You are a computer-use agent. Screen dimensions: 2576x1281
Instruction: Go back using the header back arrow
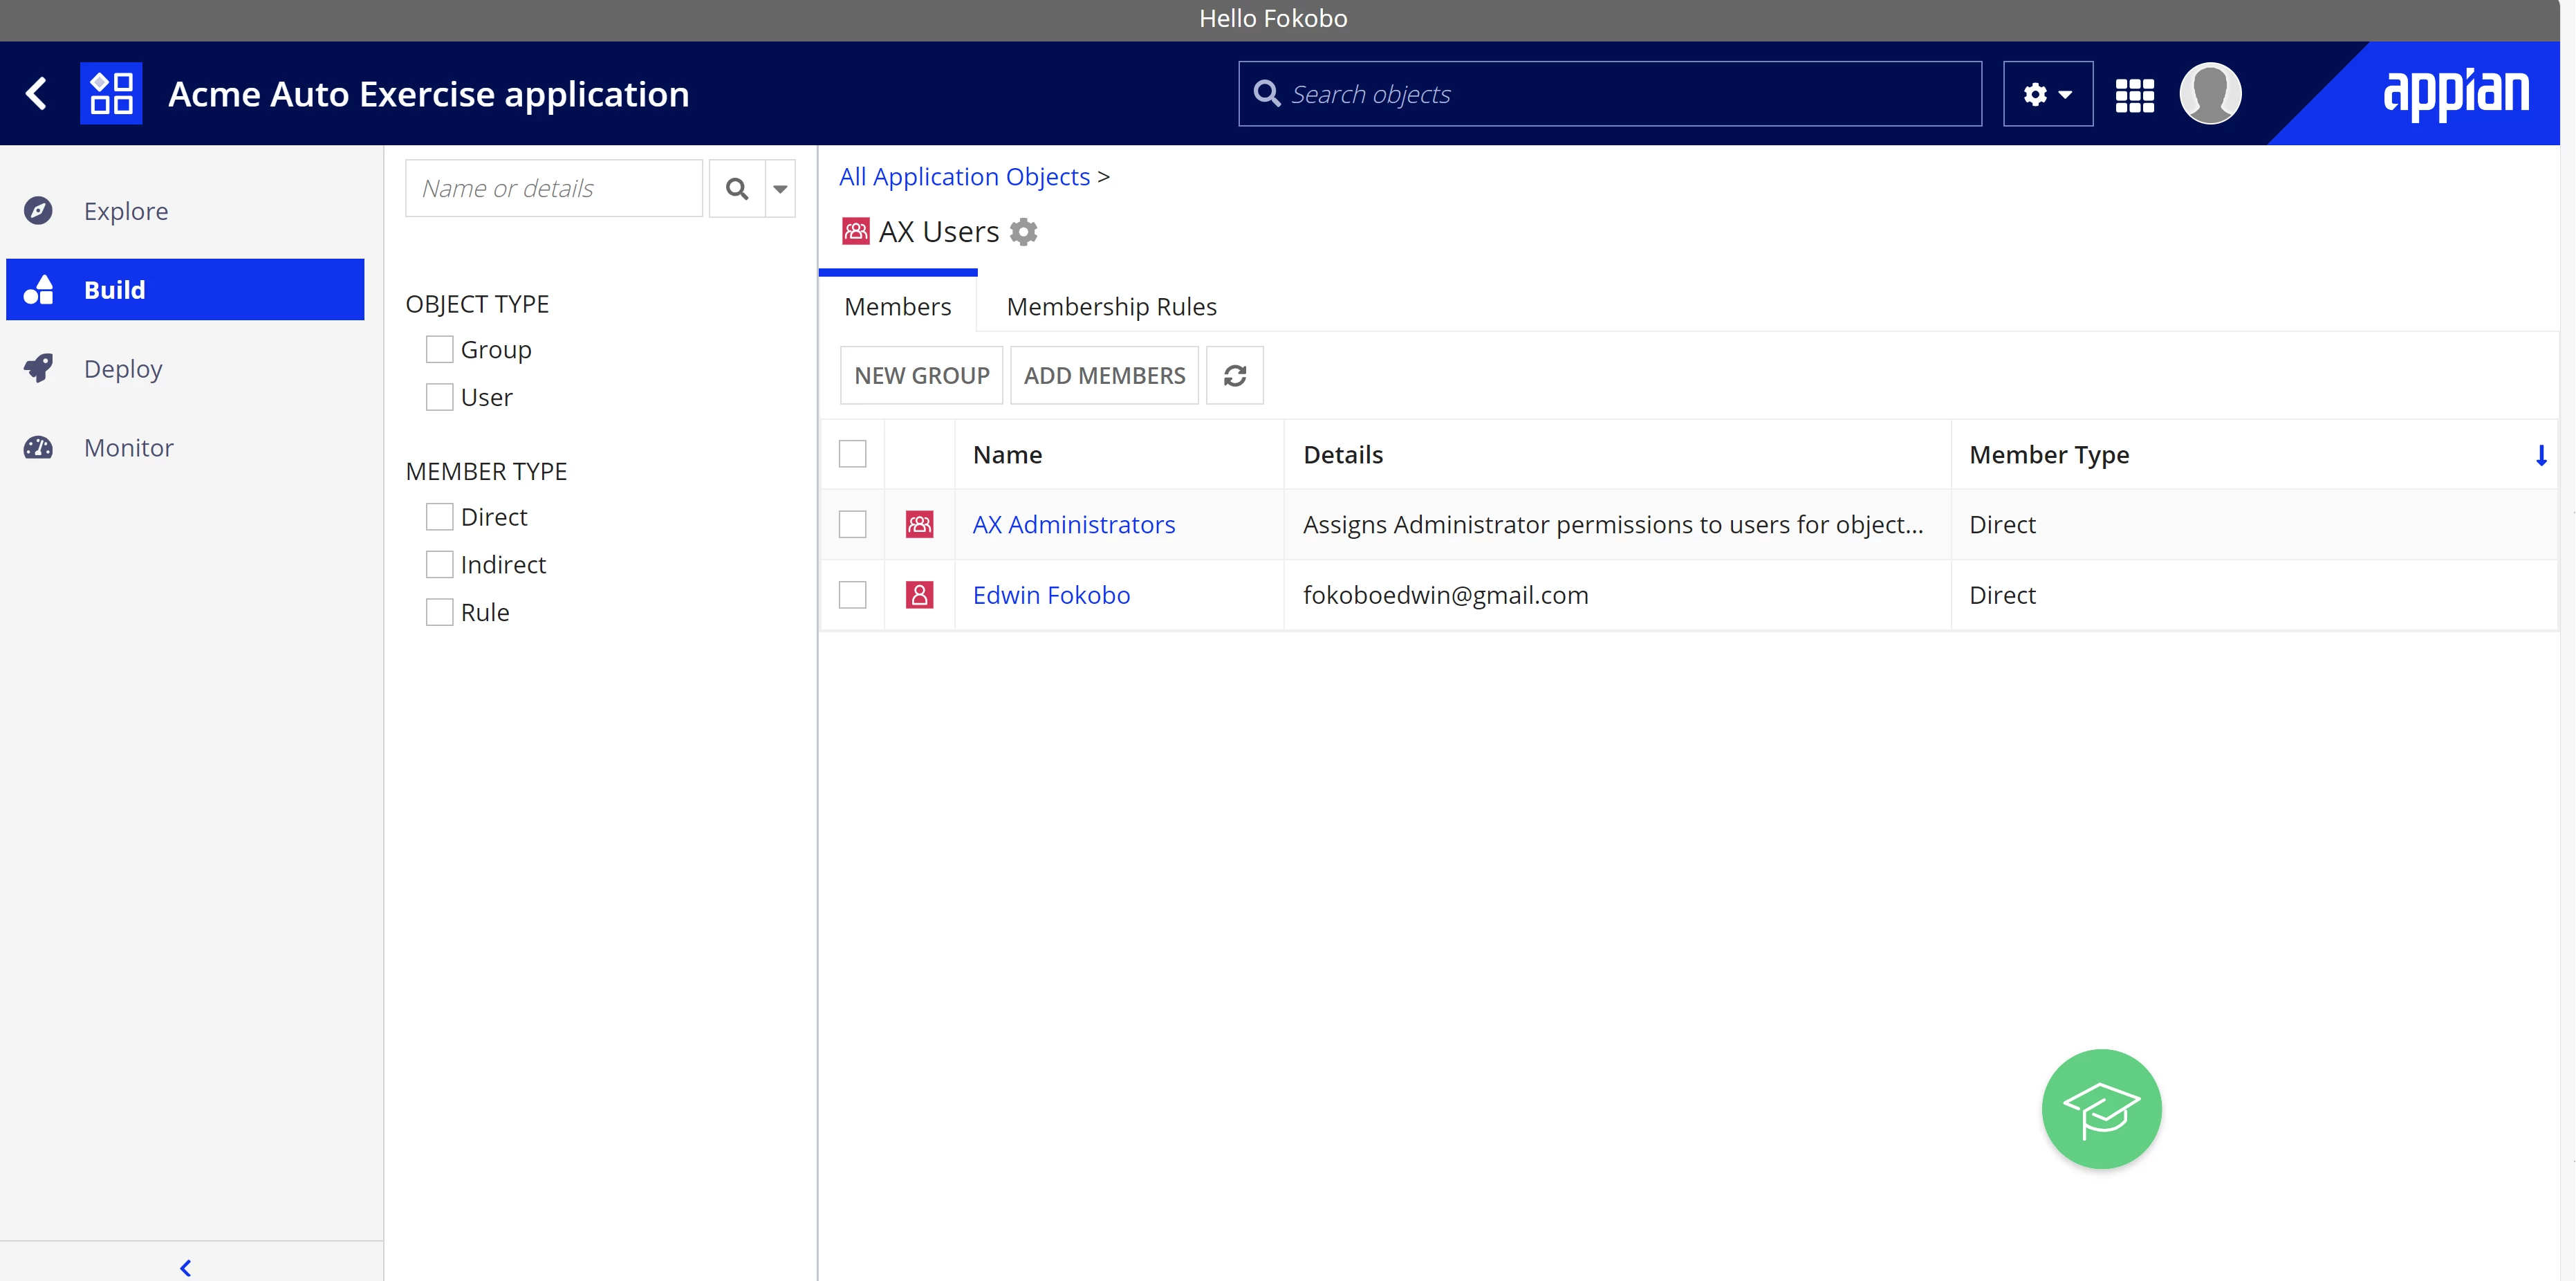click(x=37, y=94)
